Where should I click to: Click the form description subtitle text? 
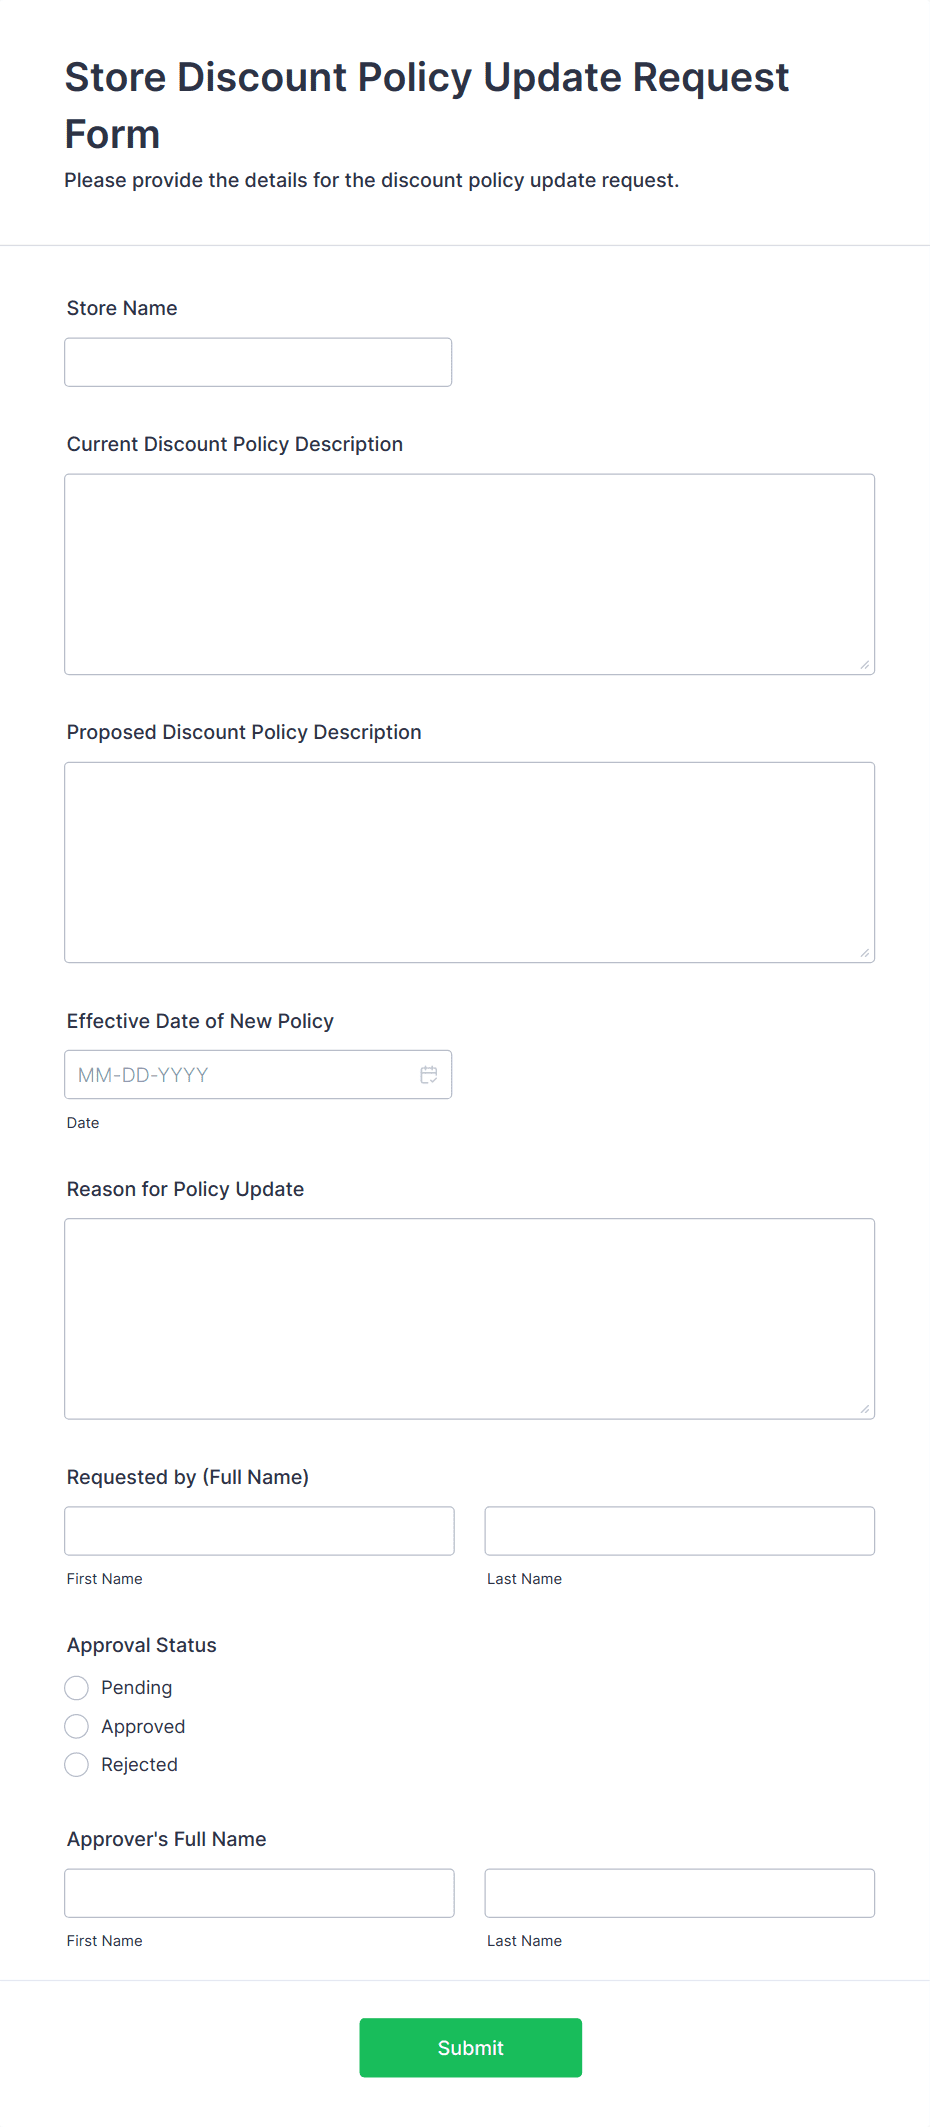tap(371, 180)
